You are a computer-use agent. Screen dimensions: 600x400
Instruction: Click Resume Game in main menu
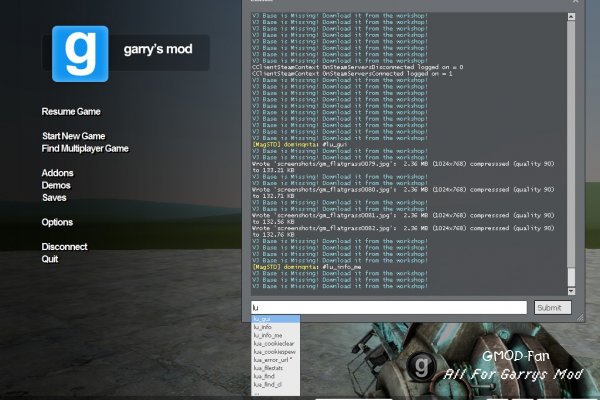[x=71, y=111]
